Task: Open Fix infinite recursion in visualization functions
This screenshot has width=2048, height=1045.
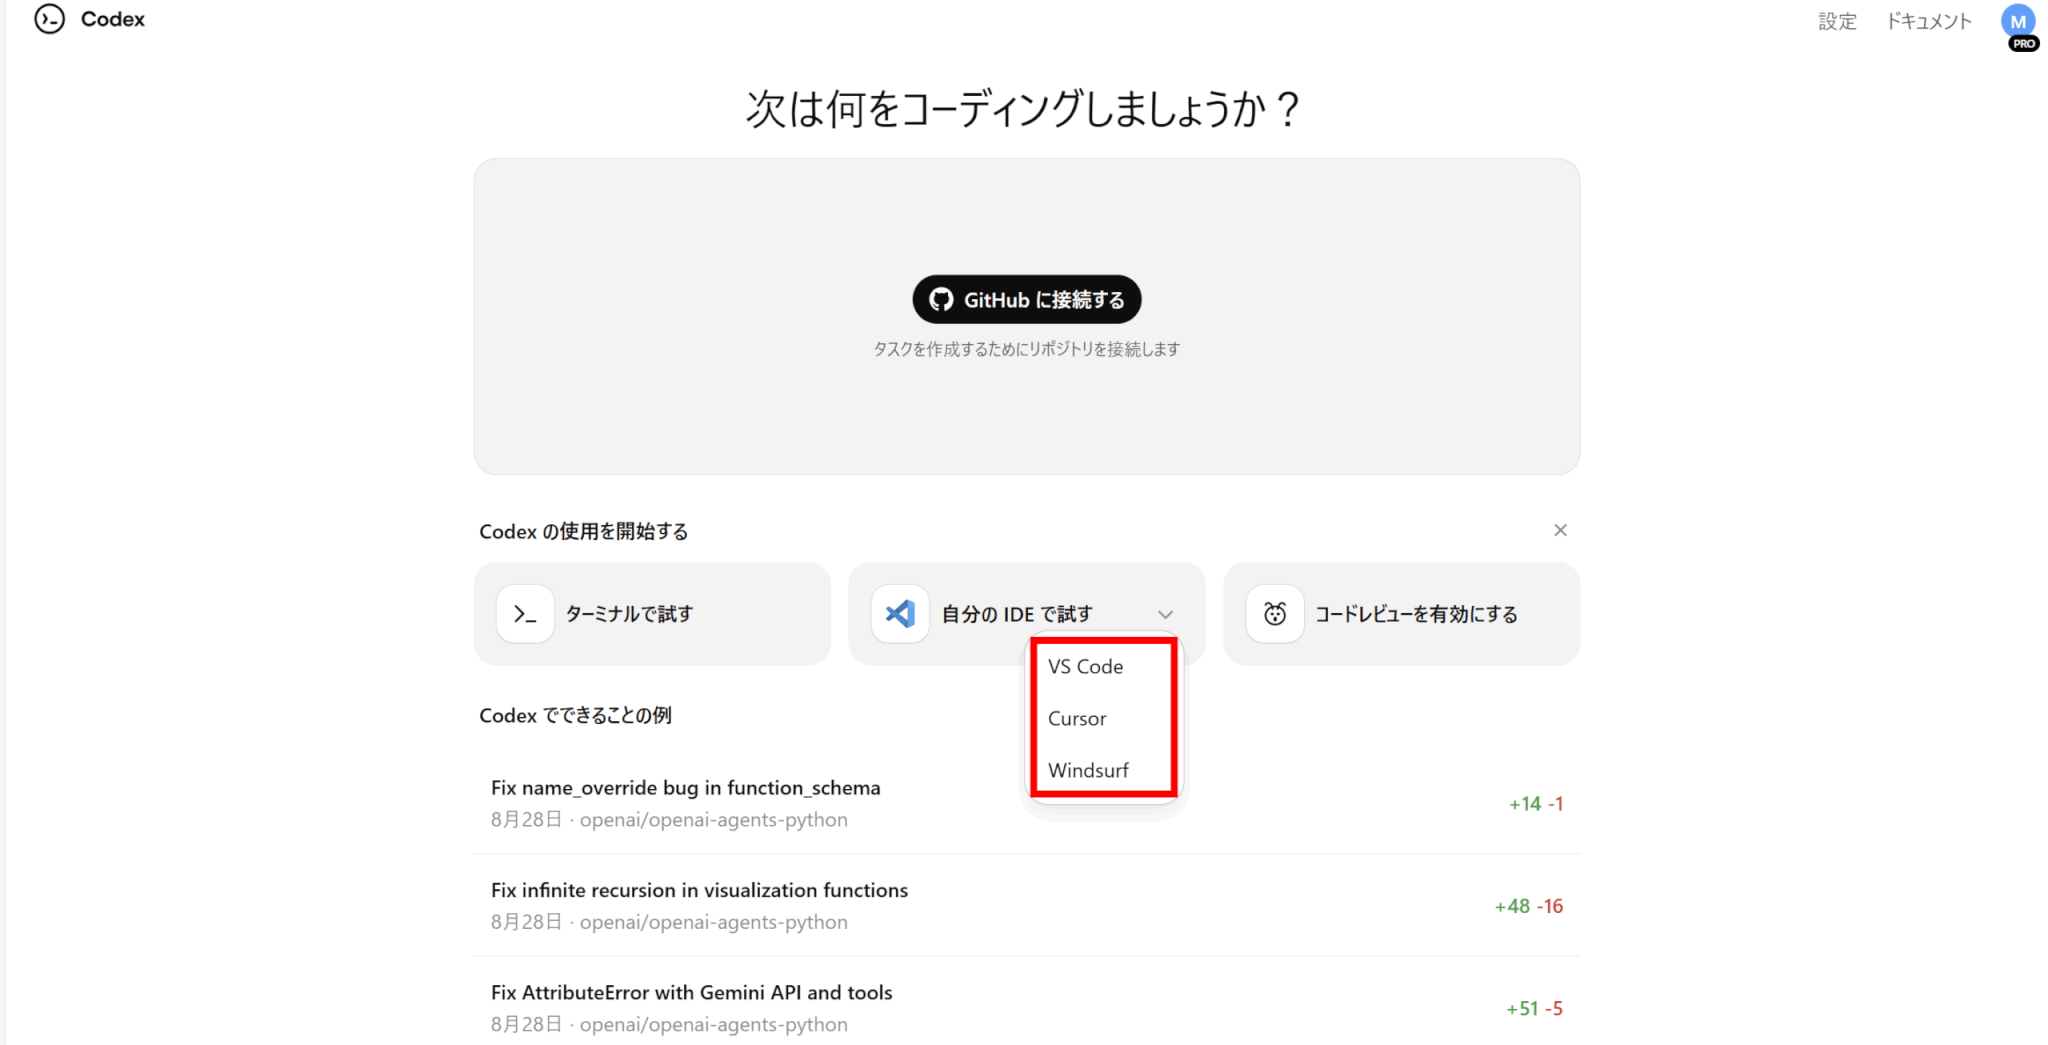Action: [x=699, y=890]
